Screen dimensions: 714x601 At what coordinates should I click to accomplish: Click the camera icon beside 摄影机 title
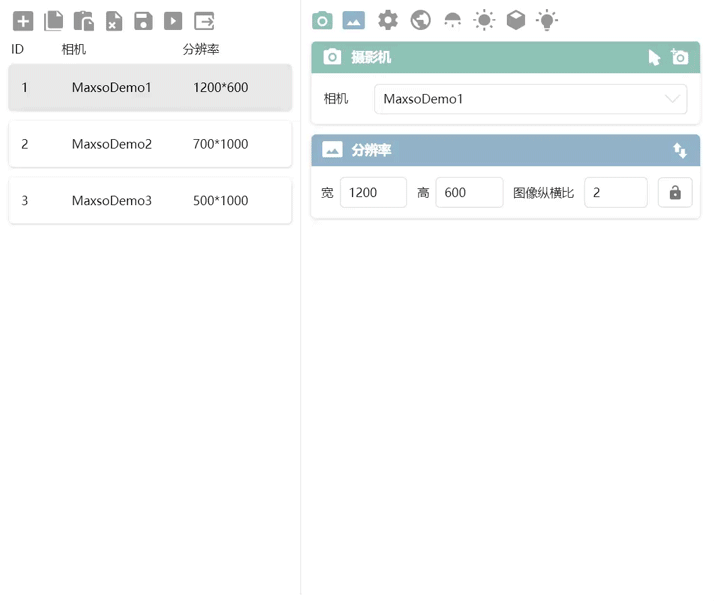point(332,57)
